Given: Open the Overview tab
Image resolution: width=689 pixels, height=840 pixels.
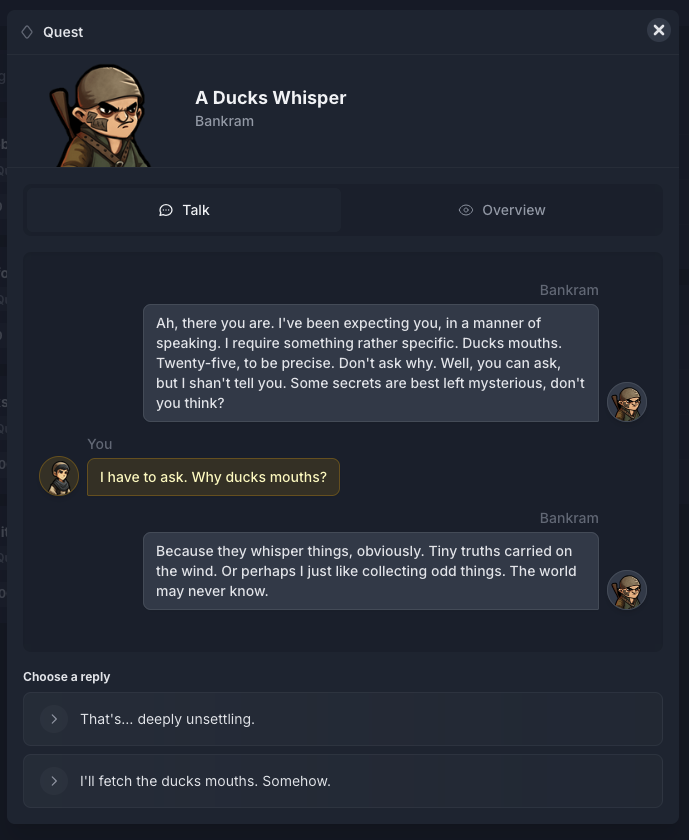Looking at the screenshot, I should click(502, 210).
